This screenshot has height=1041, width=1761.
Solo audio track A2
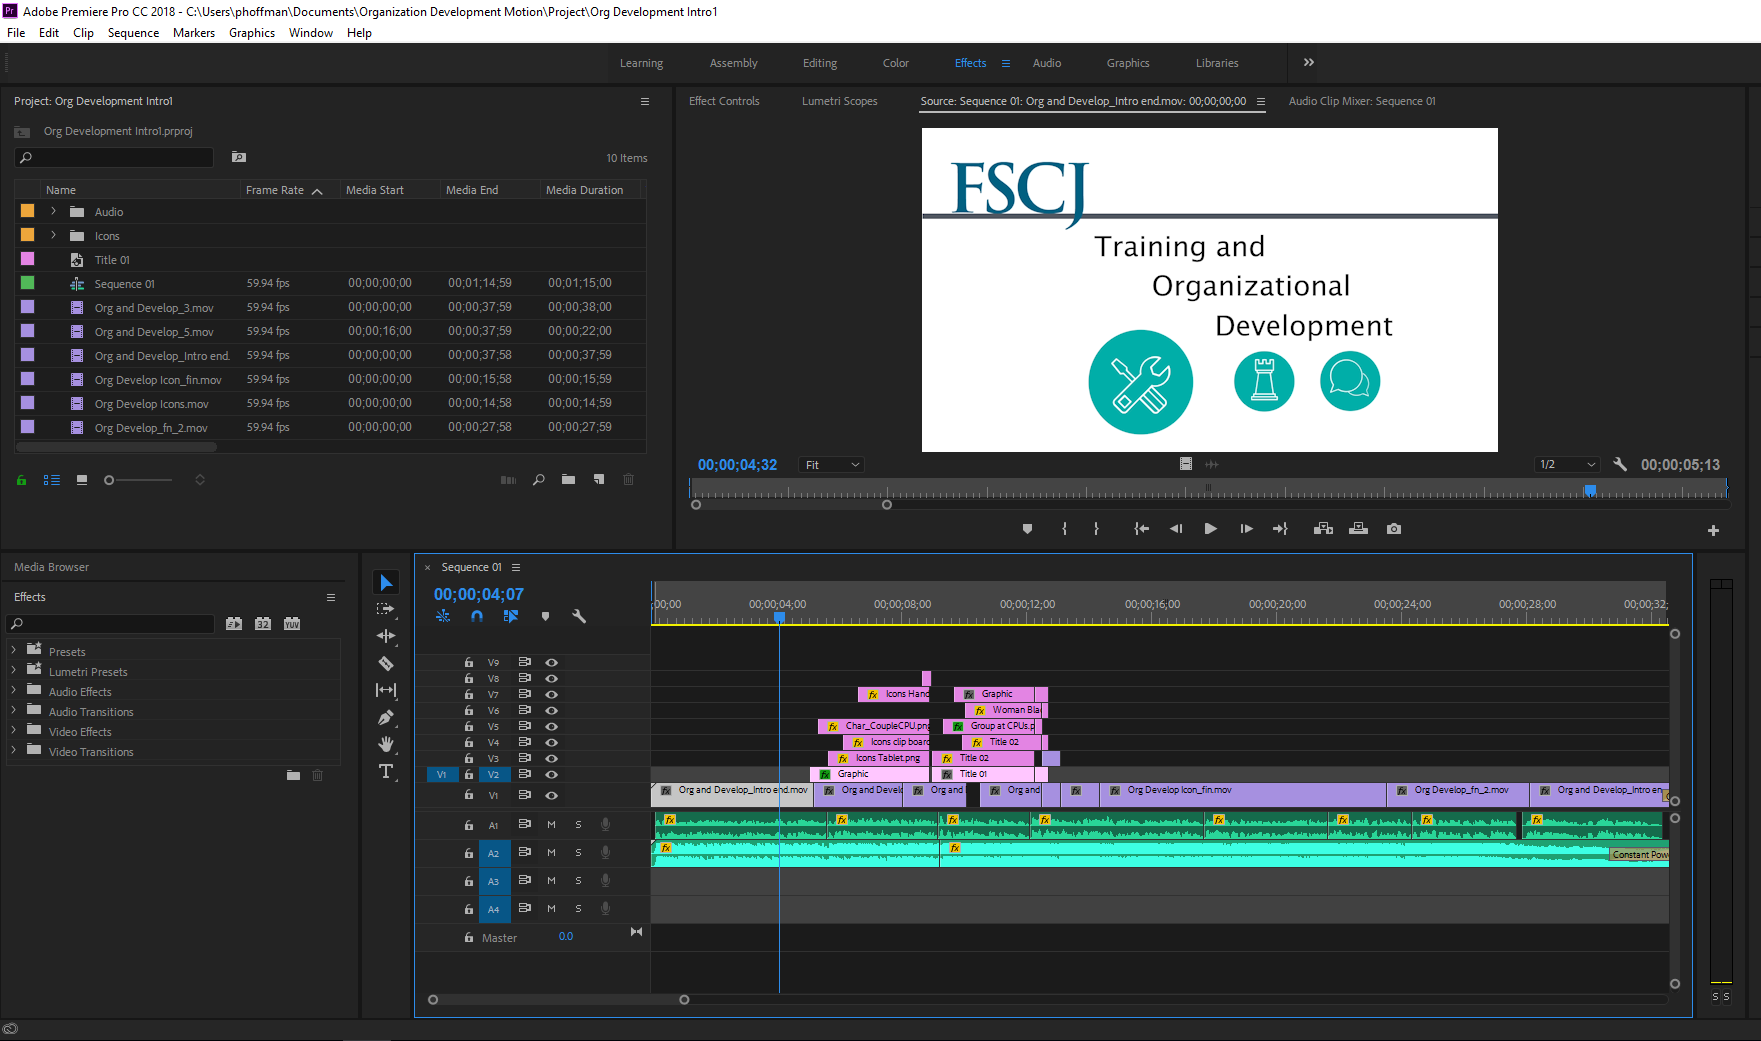pyautogui.click(x=578, y=853)
